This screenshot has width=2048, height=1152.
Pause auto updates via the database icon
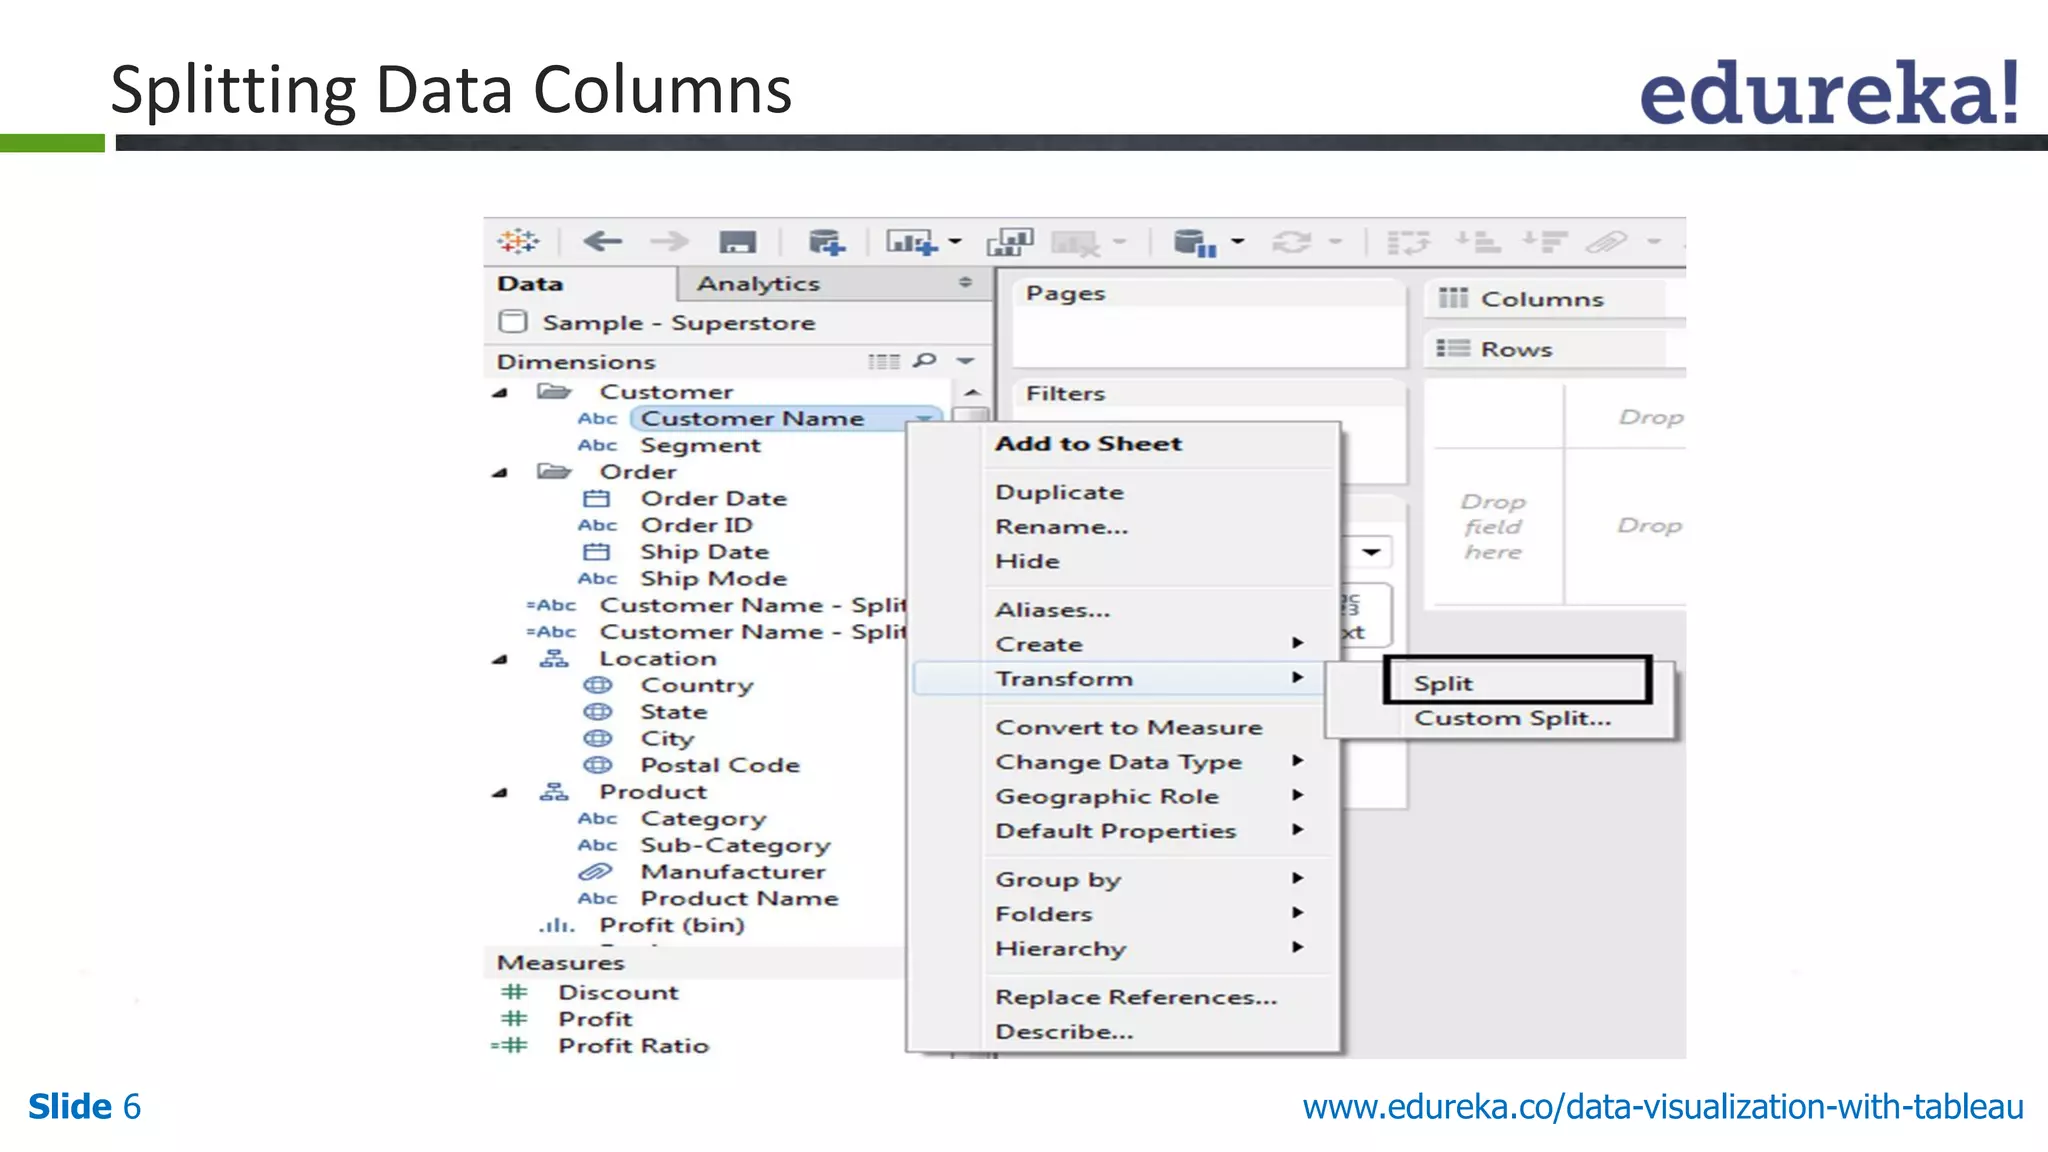[1194, 242]
